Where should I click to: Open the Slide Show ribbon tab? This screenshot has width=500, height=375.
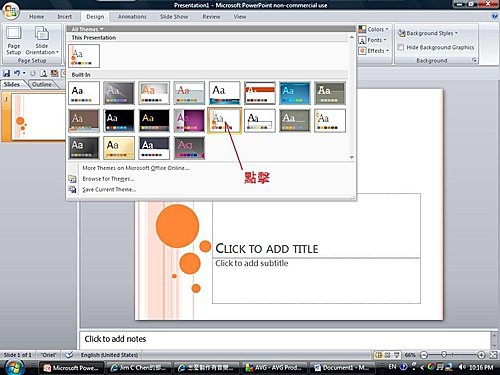coord(174,17)
